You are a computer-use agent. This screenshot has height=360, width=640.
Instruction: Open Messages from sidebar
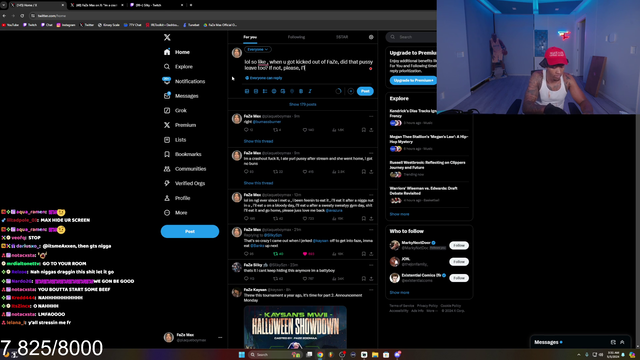(181, 96)
